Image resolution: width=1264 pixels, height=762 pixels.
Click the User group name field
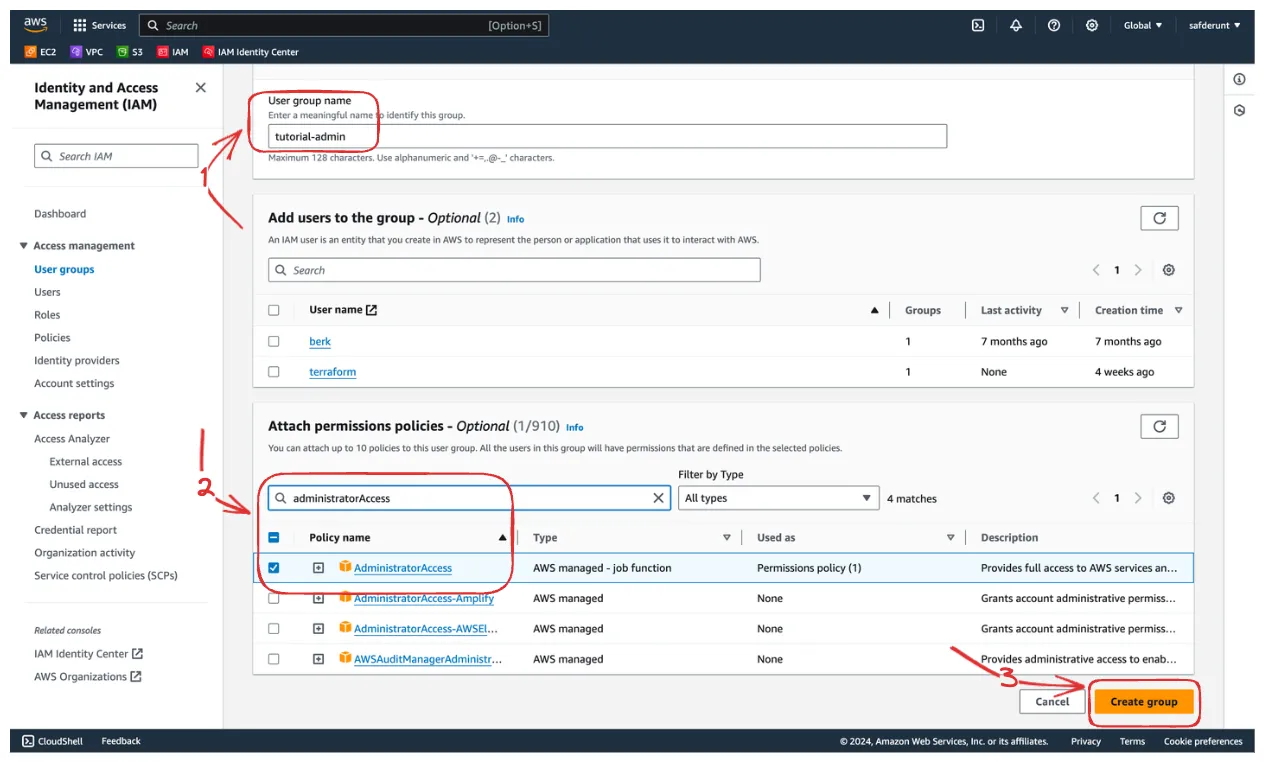(607, 136)
